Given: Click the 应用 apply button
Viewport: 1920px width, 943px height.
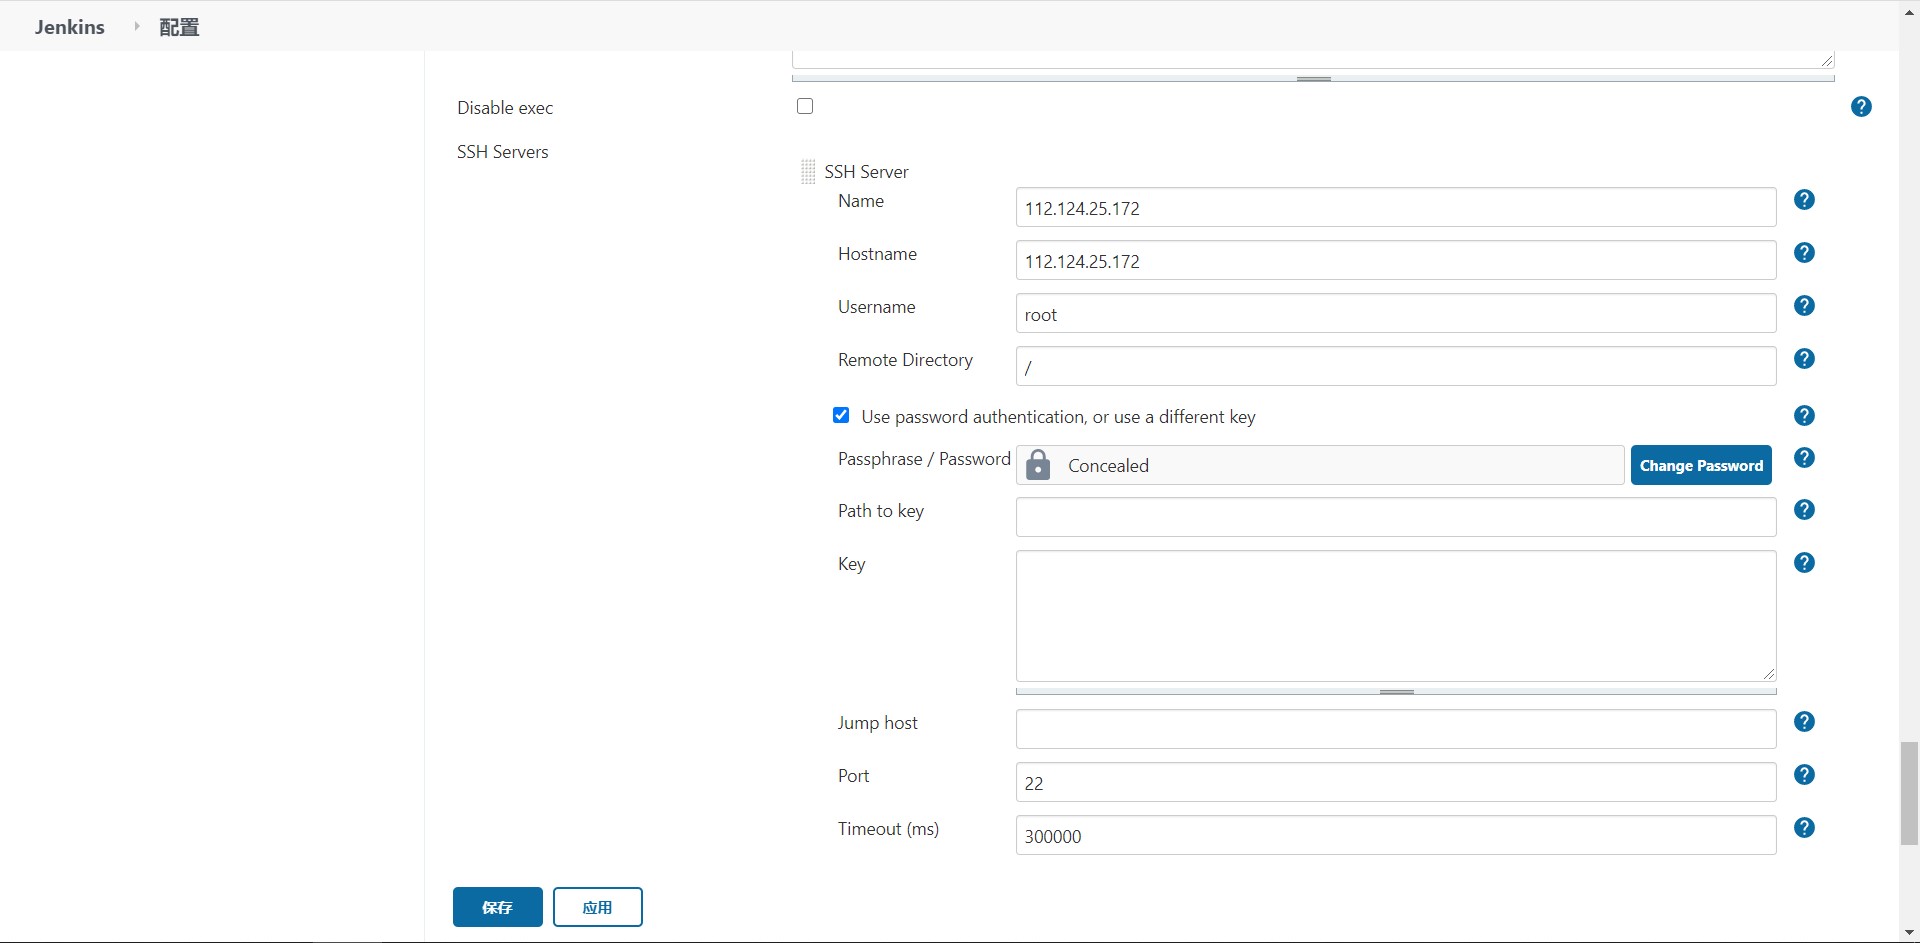Looking at the screenshot, I should point(597,907).
